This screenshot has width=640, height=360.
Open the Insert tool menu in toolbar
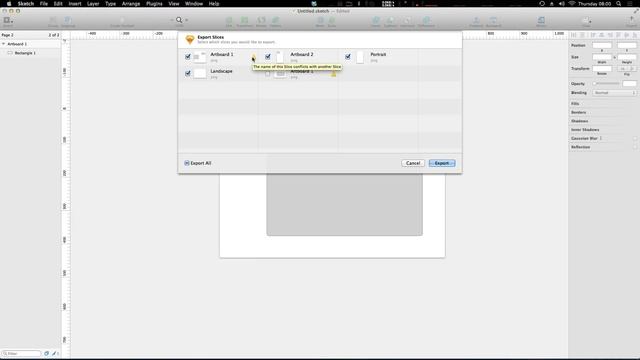pos(8,20)
